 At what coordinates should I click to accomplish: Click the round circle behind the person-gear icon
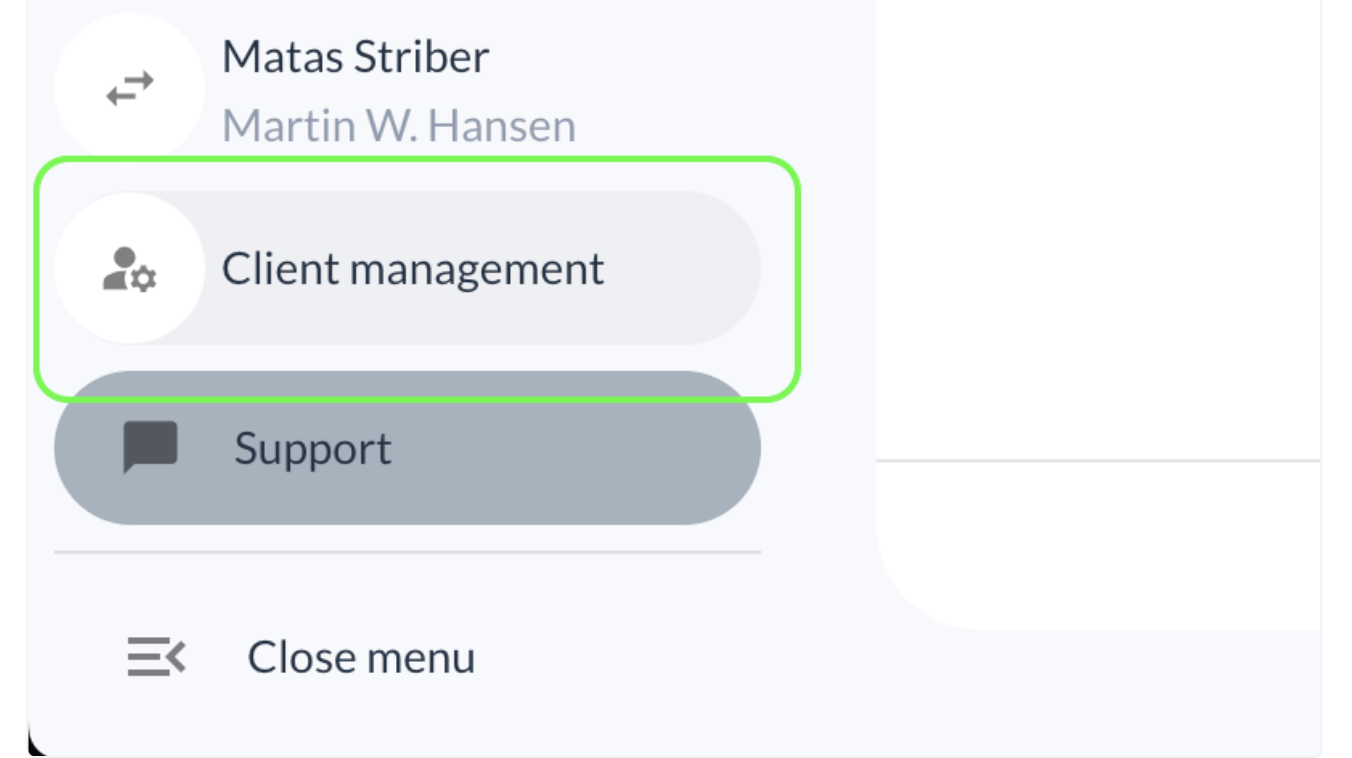(130, 268)
